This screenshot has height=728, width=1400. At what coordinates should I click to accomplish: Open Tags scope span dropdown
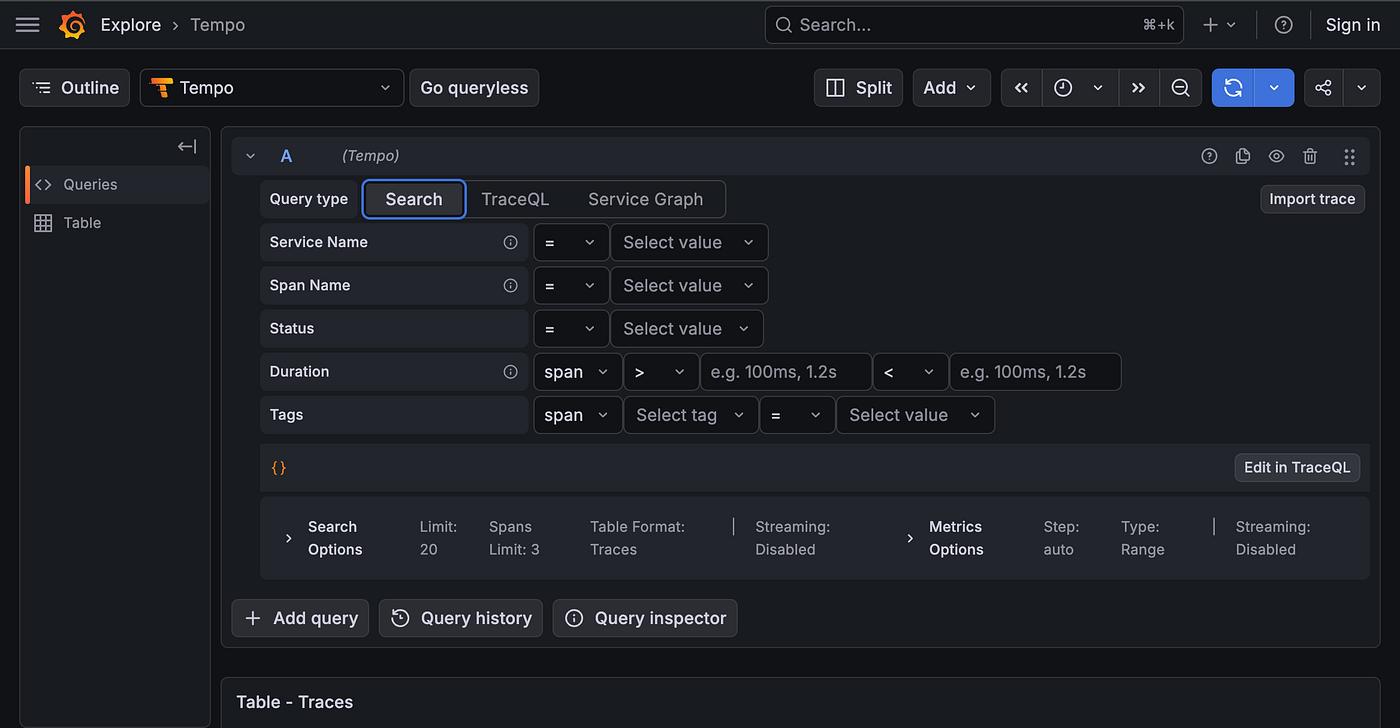(577, 415)
